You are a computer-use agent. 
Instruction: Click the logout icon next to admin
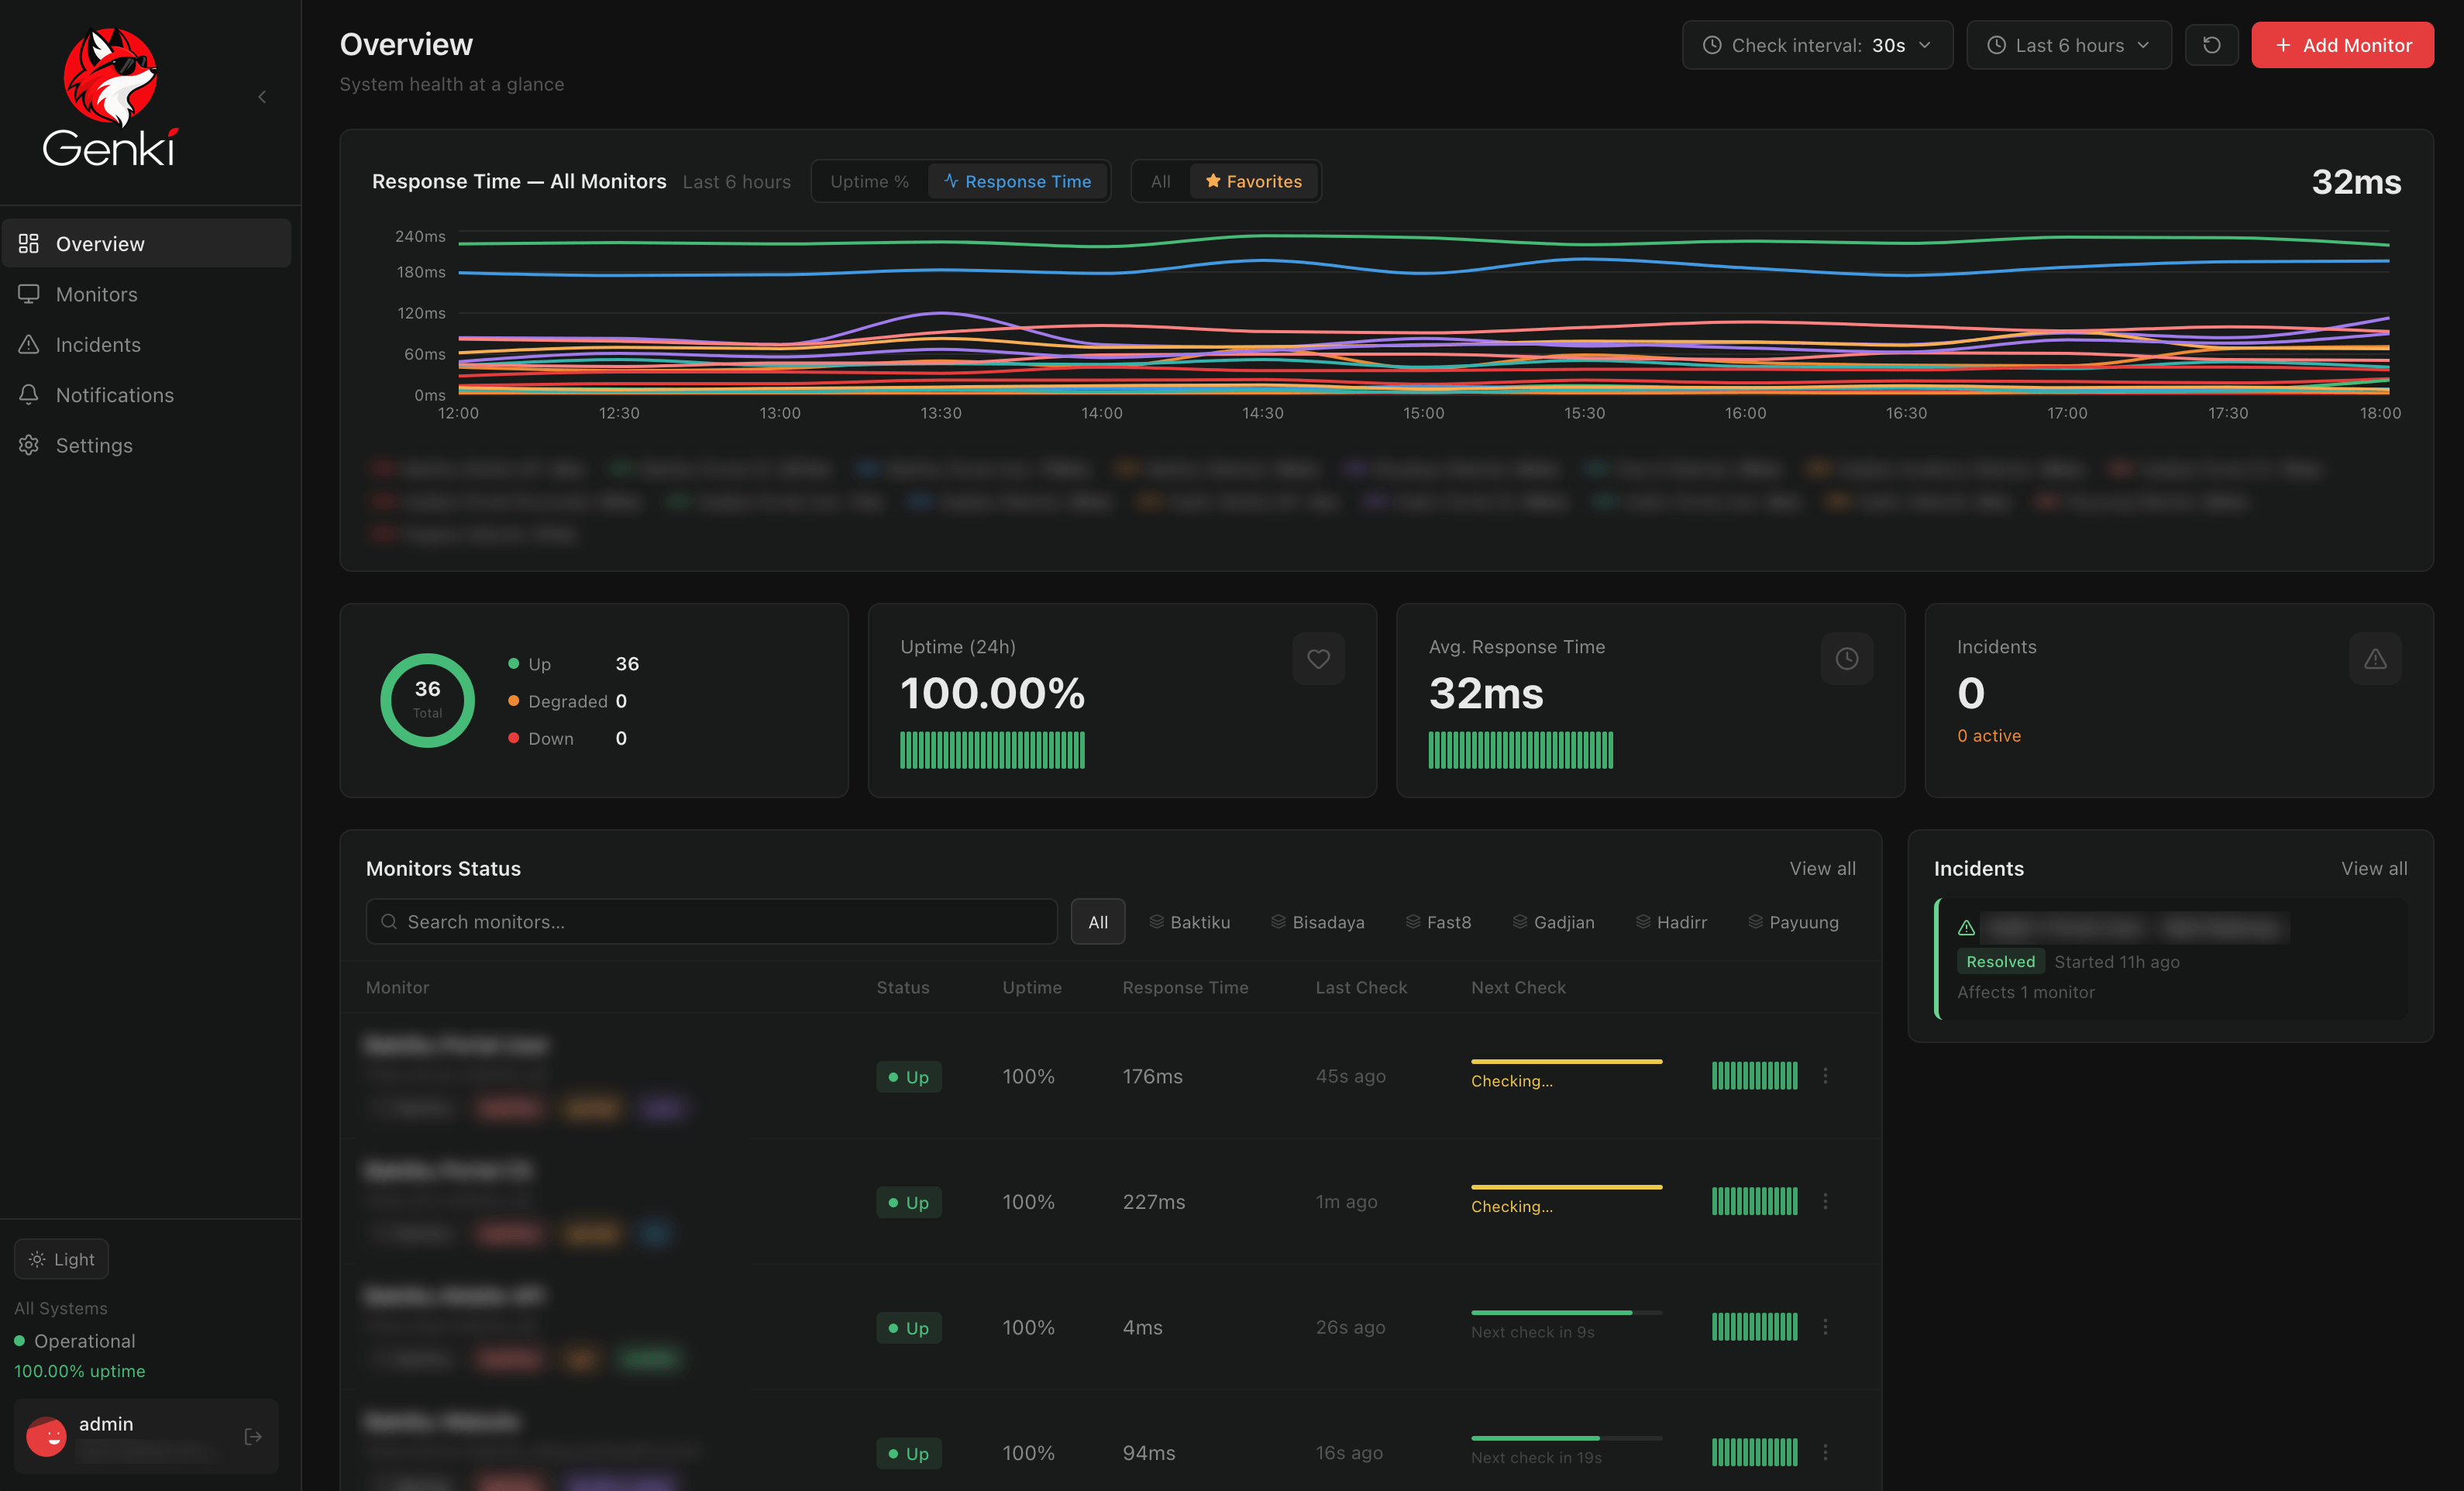253,1436
